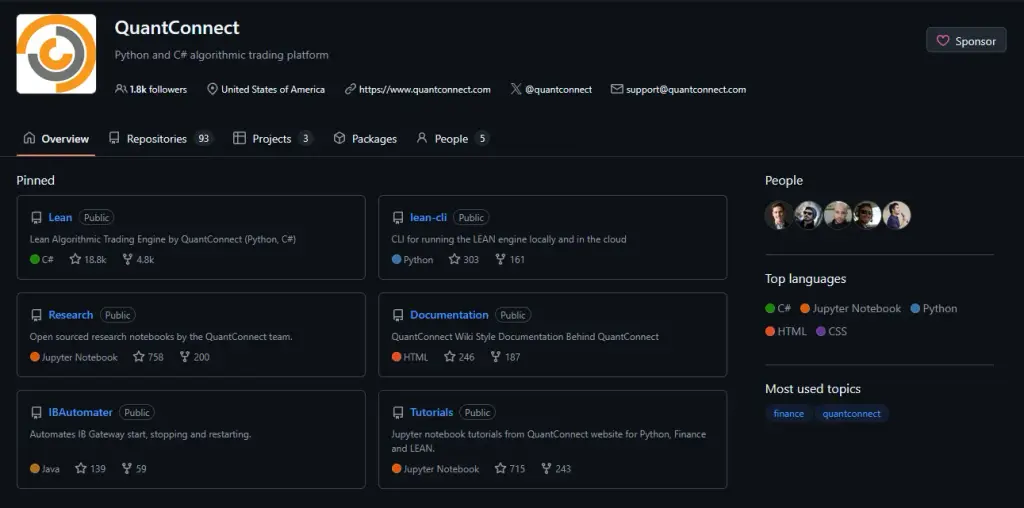Click the table icon in Projects tab

[x=240, y=138]
